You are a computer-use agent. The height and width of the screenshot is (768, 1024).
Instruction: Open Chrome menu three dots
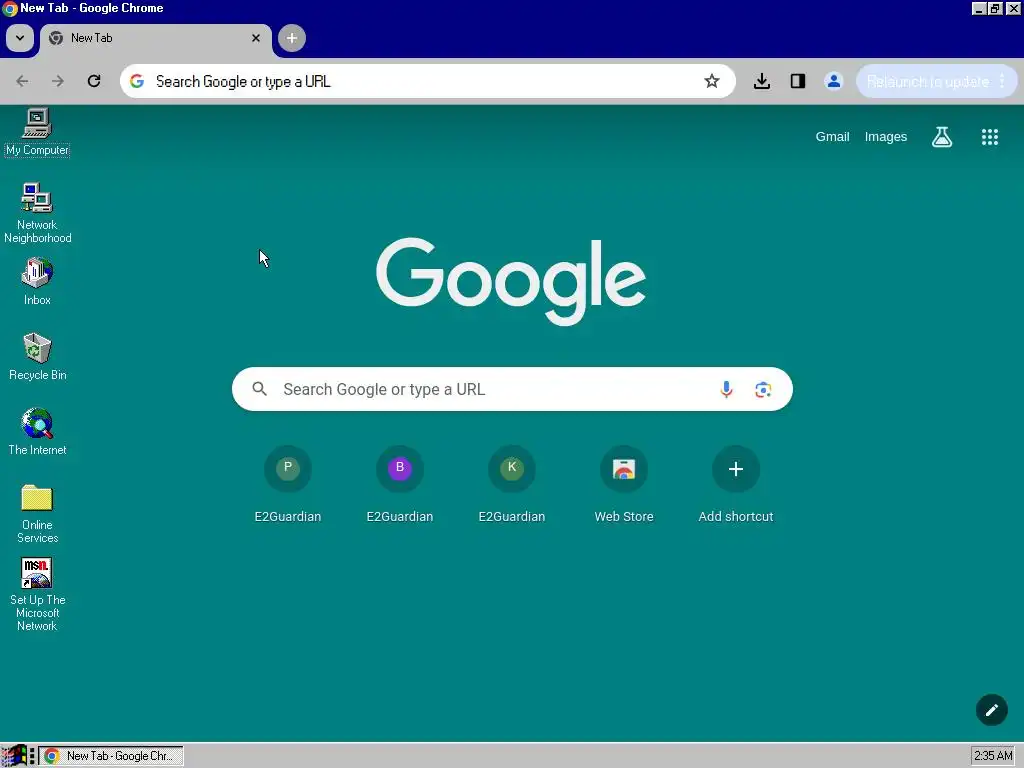(1002, 81)
